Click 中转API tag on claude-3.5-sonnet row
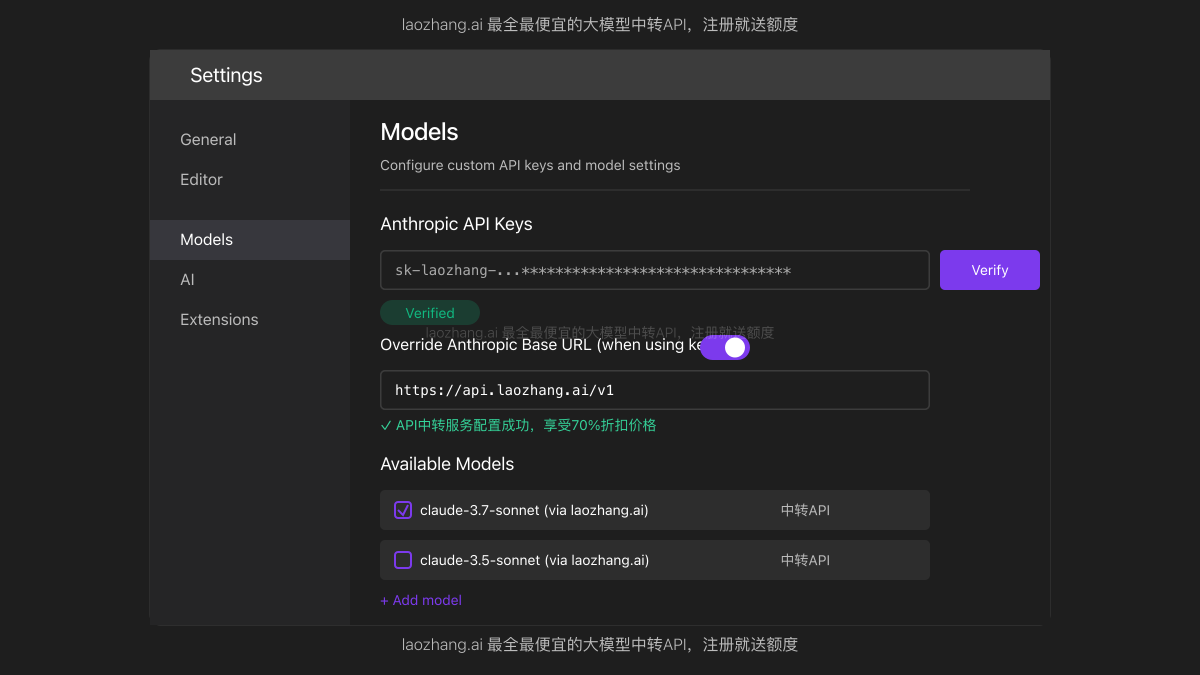This screenshot has height=675, width=1200. click(x=805, y=560)
